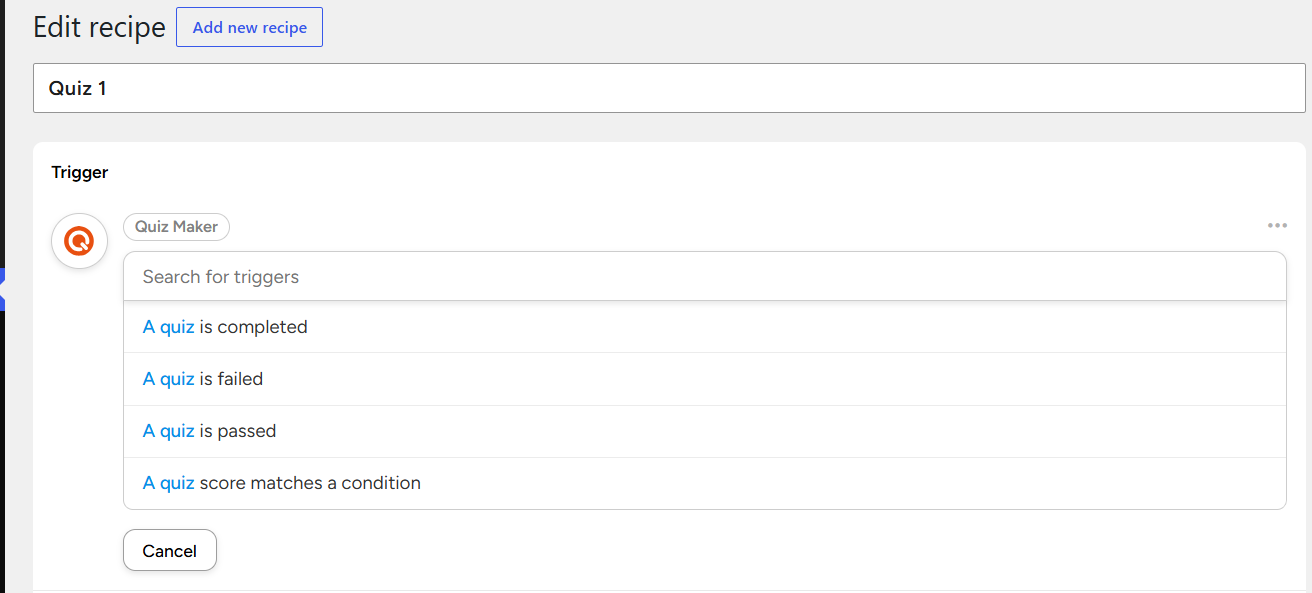1312x593 pixels.
Task: Click Add new recipe button
Action: point(249,27)
